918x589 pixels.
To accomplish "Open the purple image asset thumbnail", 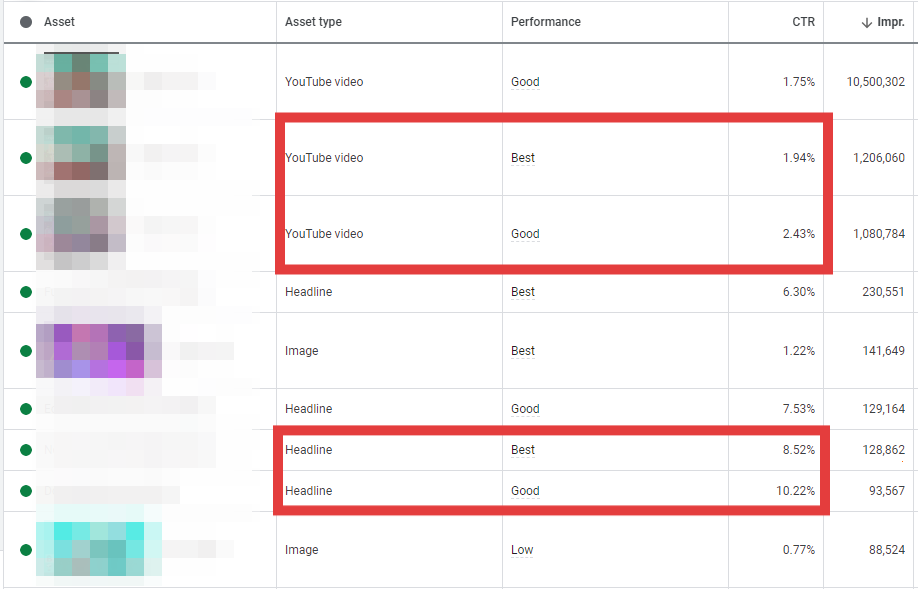I will click(x=99, y=351).
